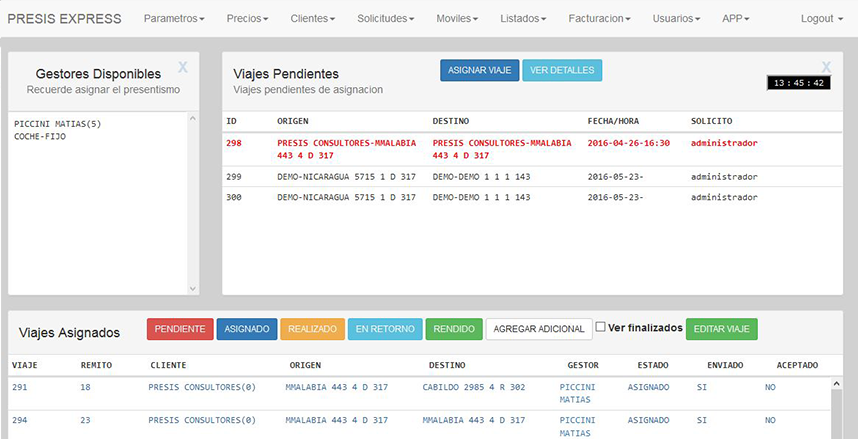Expand the Precios menu
858x439 pixels.
point(248,19)
